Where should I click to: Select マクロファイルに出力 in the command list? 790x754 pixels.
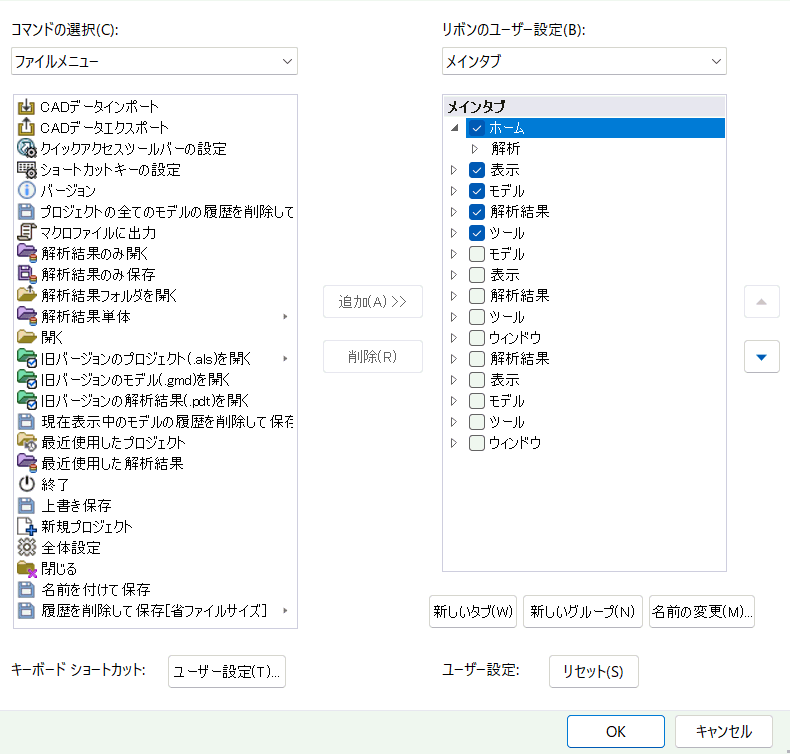click(98, 233)
